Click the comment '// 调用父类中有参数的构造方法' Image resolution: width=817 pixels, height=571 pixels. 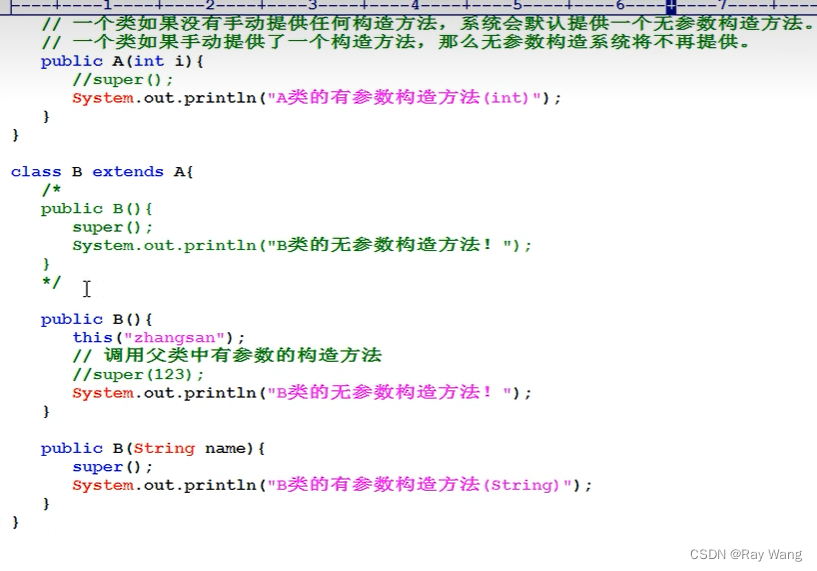227,356
